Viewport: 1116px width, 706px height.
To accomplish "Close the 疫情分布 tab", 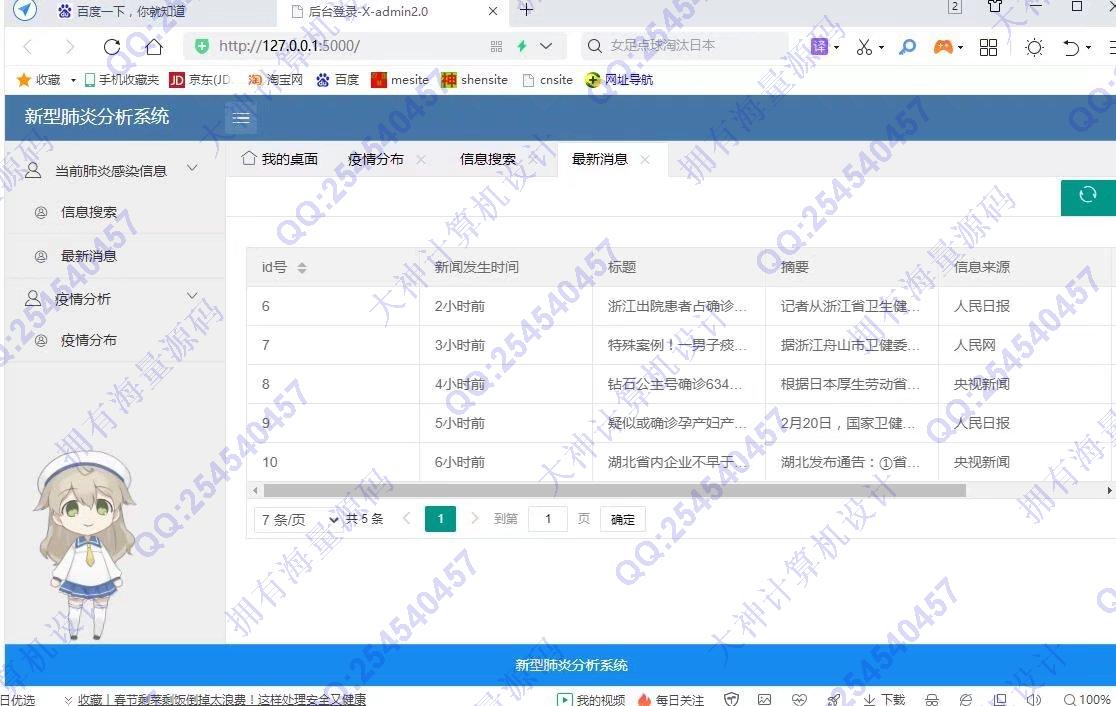I will pos(421,159).
